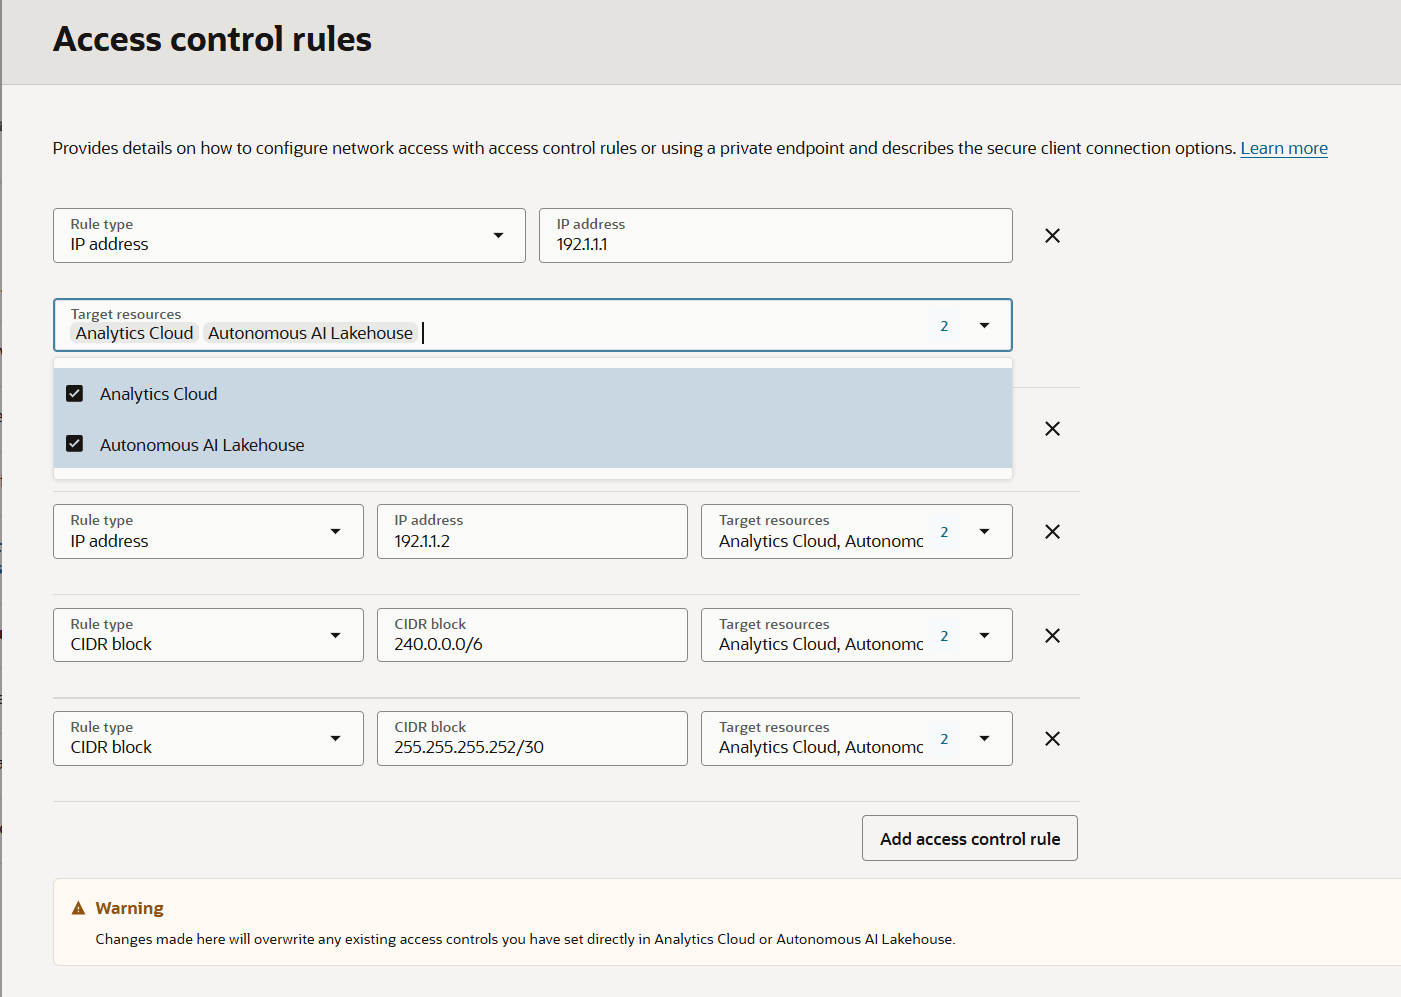Delete the 192.1.1.2 IP address rule

tap(1052, 532)
